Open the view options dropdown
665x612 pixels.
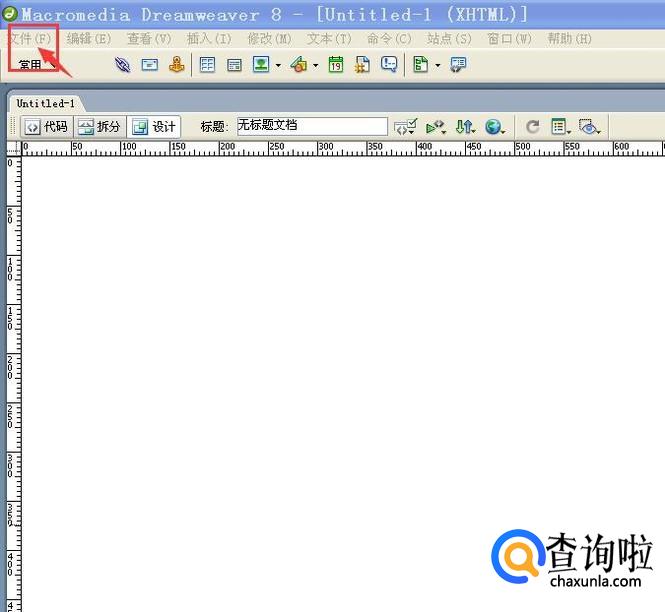561,127
